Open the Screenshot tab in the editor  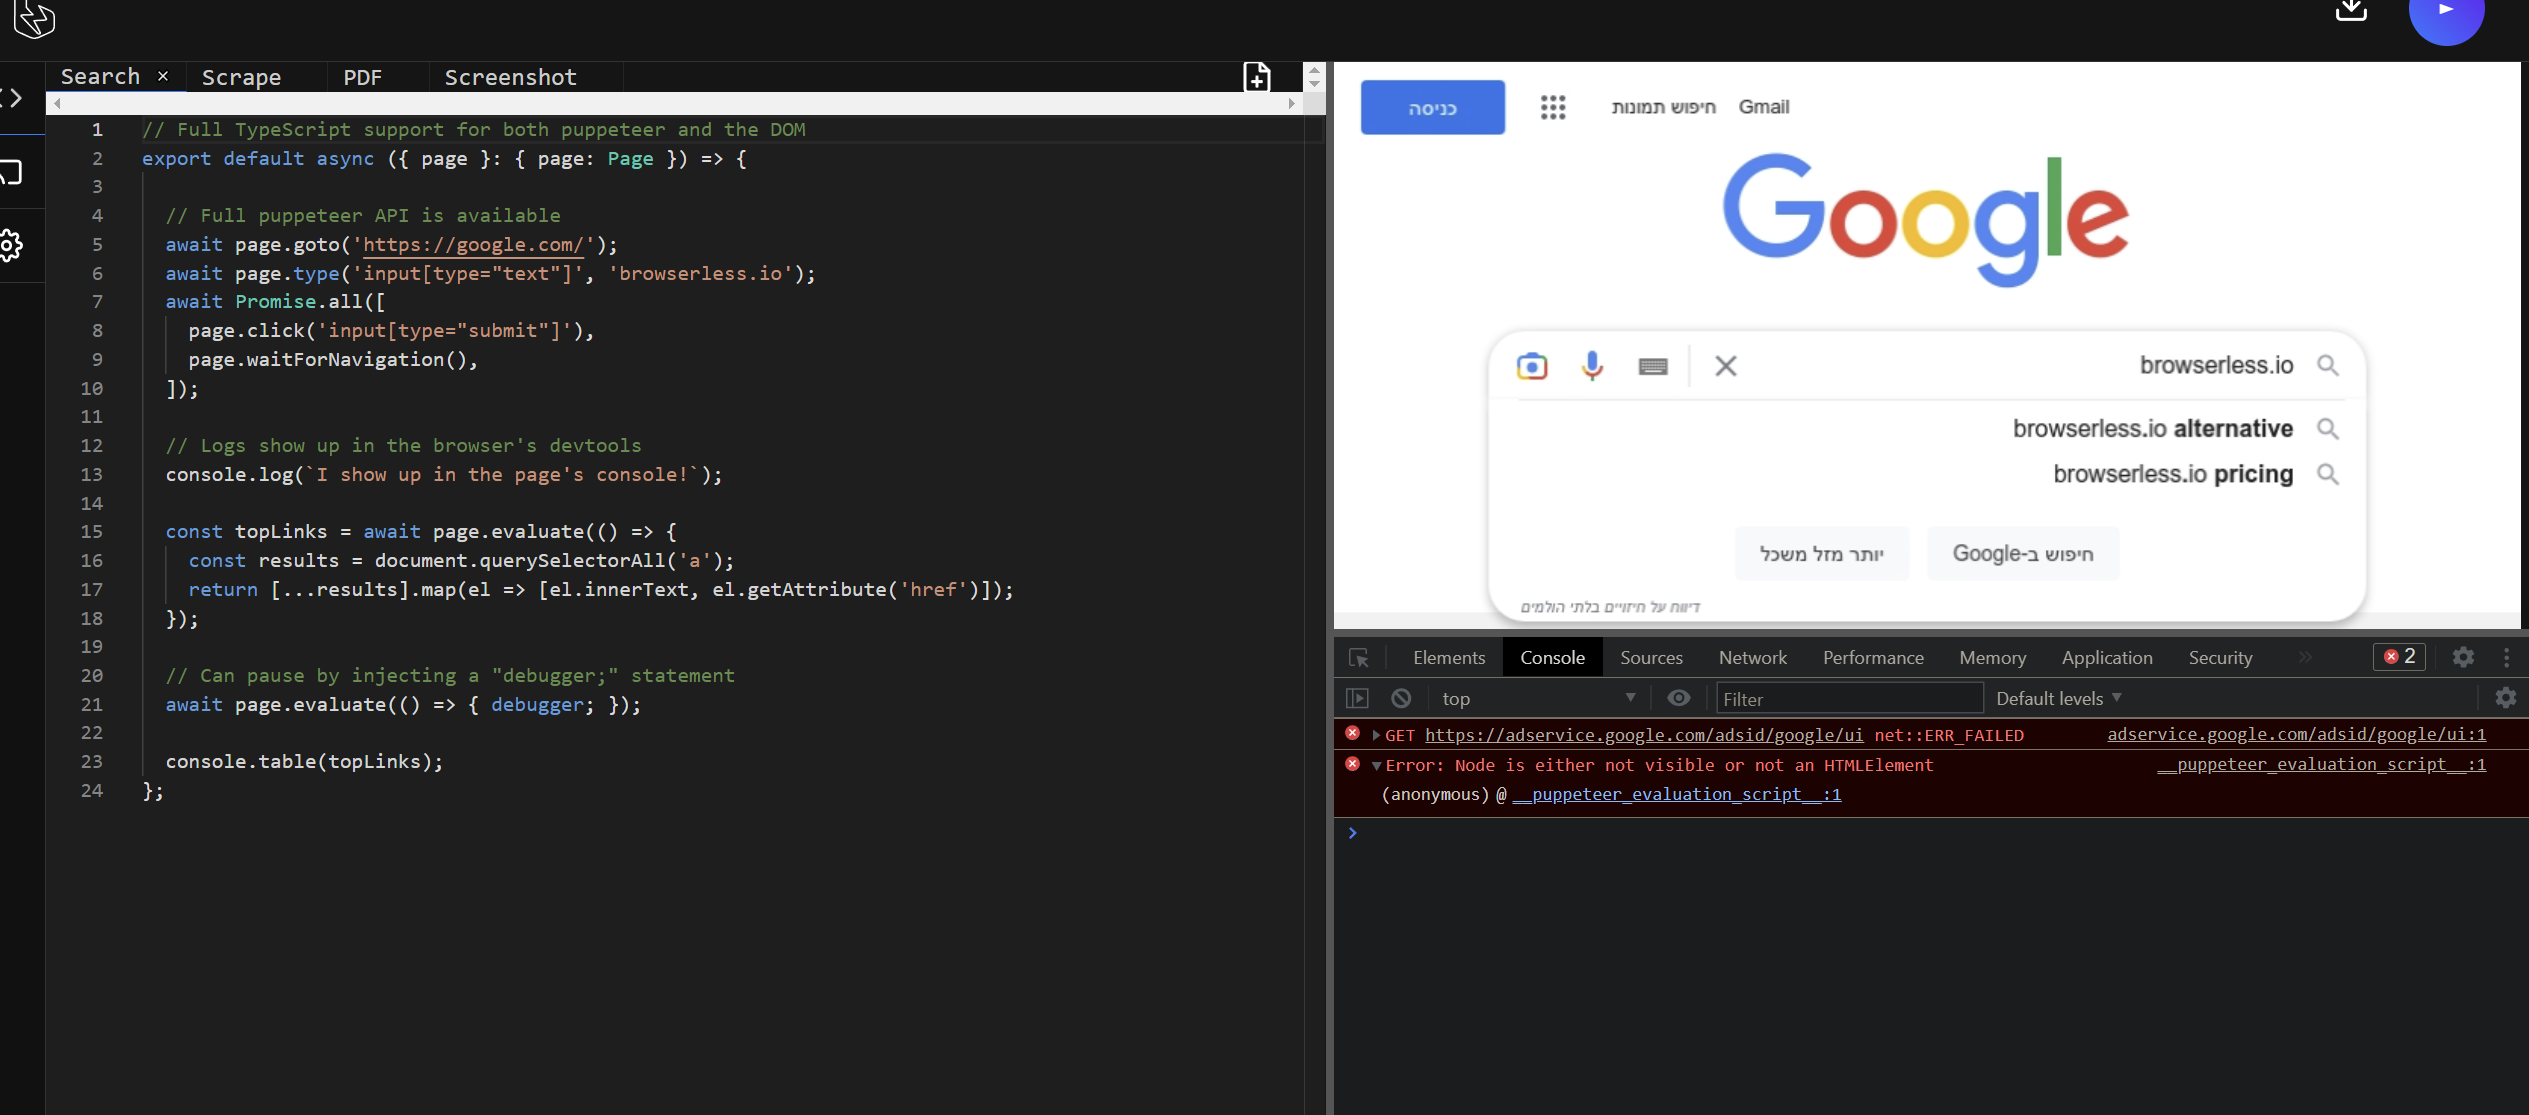click(510, 77)
